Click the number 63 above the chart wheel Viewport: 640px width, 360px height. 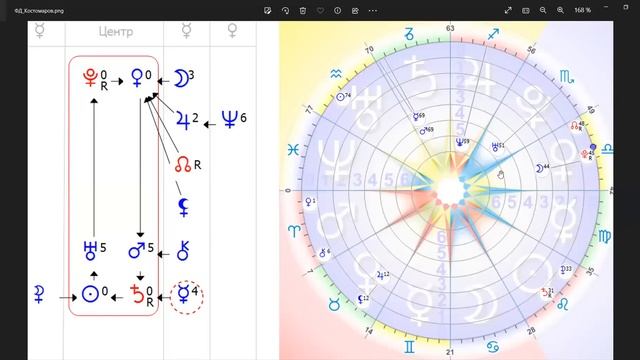[450, 28]
